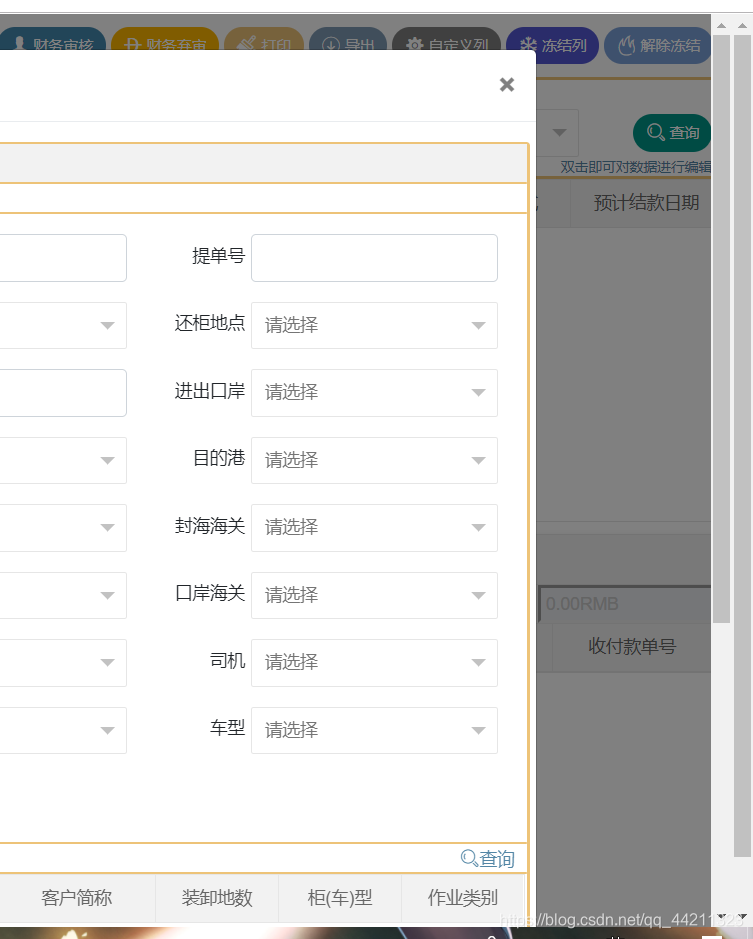Click the flame icon on 解除冻结
Image resolution: width=753 pixels, height=939 pixels.
point(626,46)
